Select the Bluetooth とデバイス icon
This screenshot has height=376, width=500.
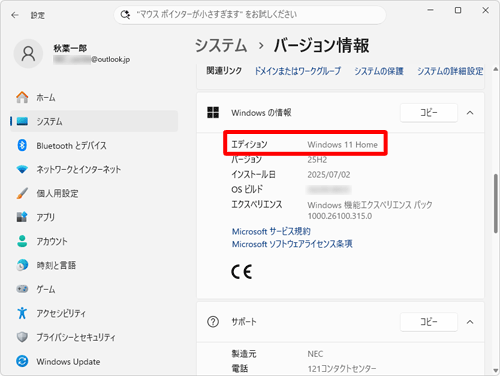(x=22, y=145)
